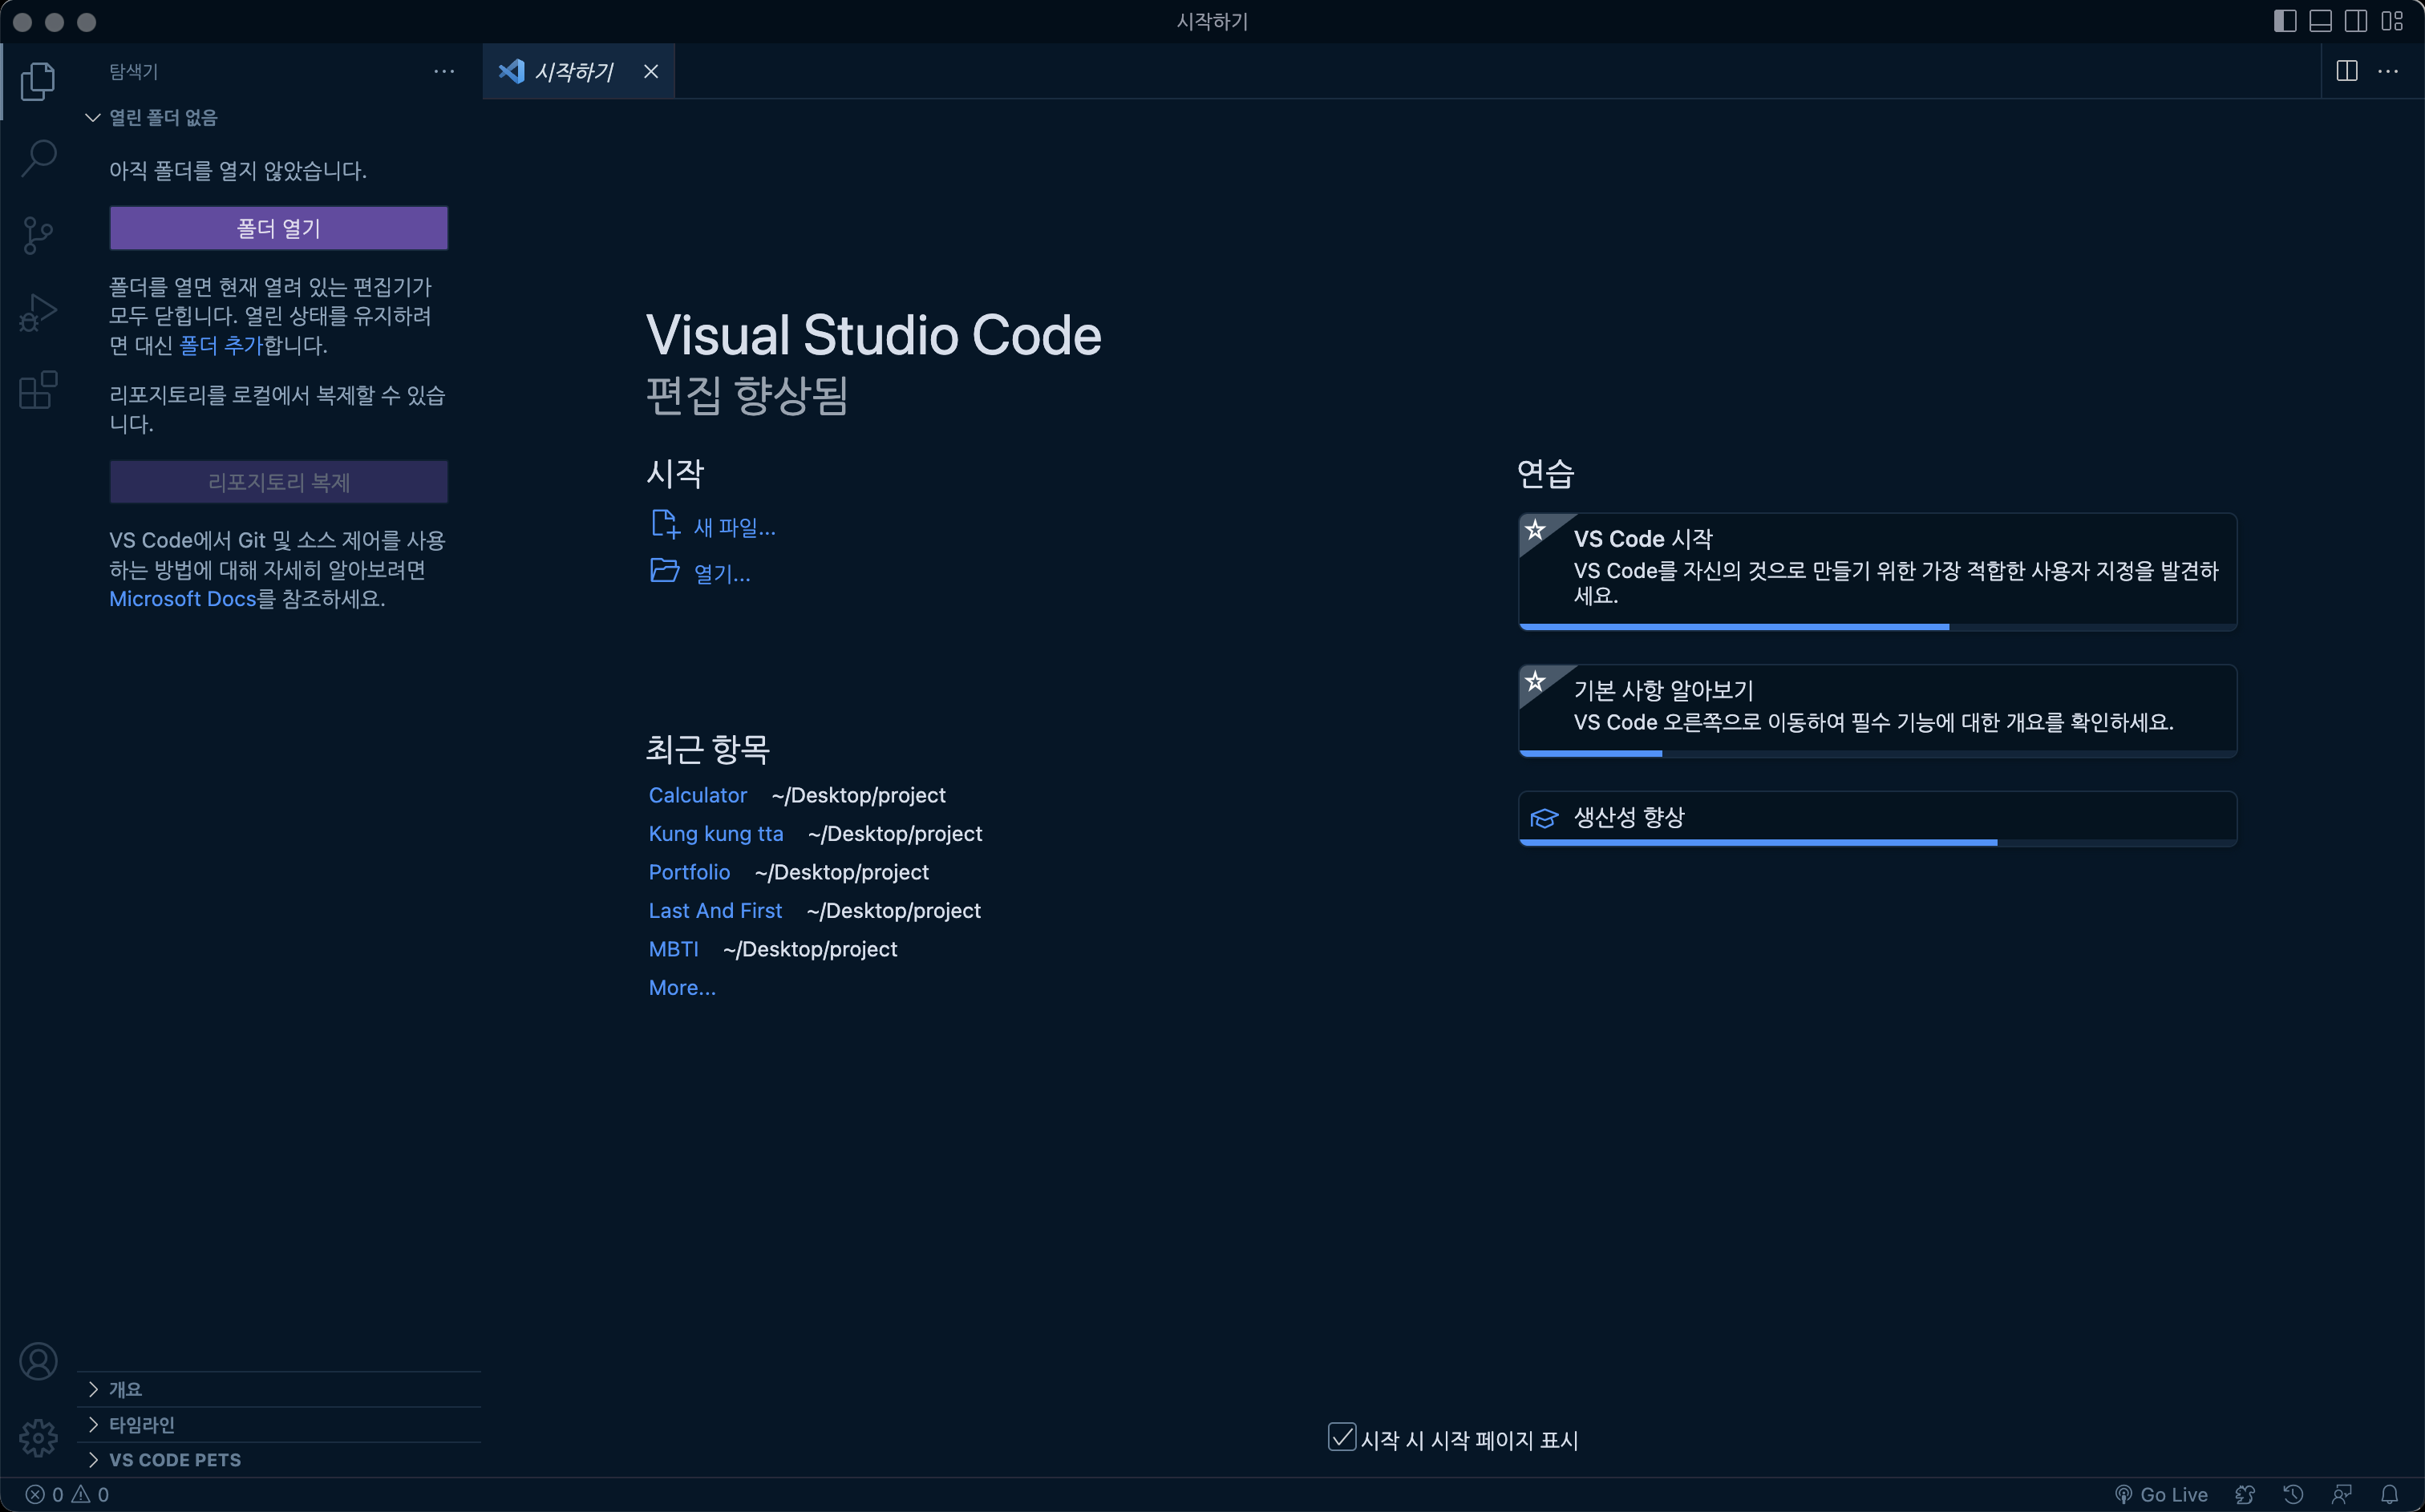Toggle secondary side bar layout icon
Viewport: 2425px width, 1512px height.
pyautogui.click(x=2356, y=21)
